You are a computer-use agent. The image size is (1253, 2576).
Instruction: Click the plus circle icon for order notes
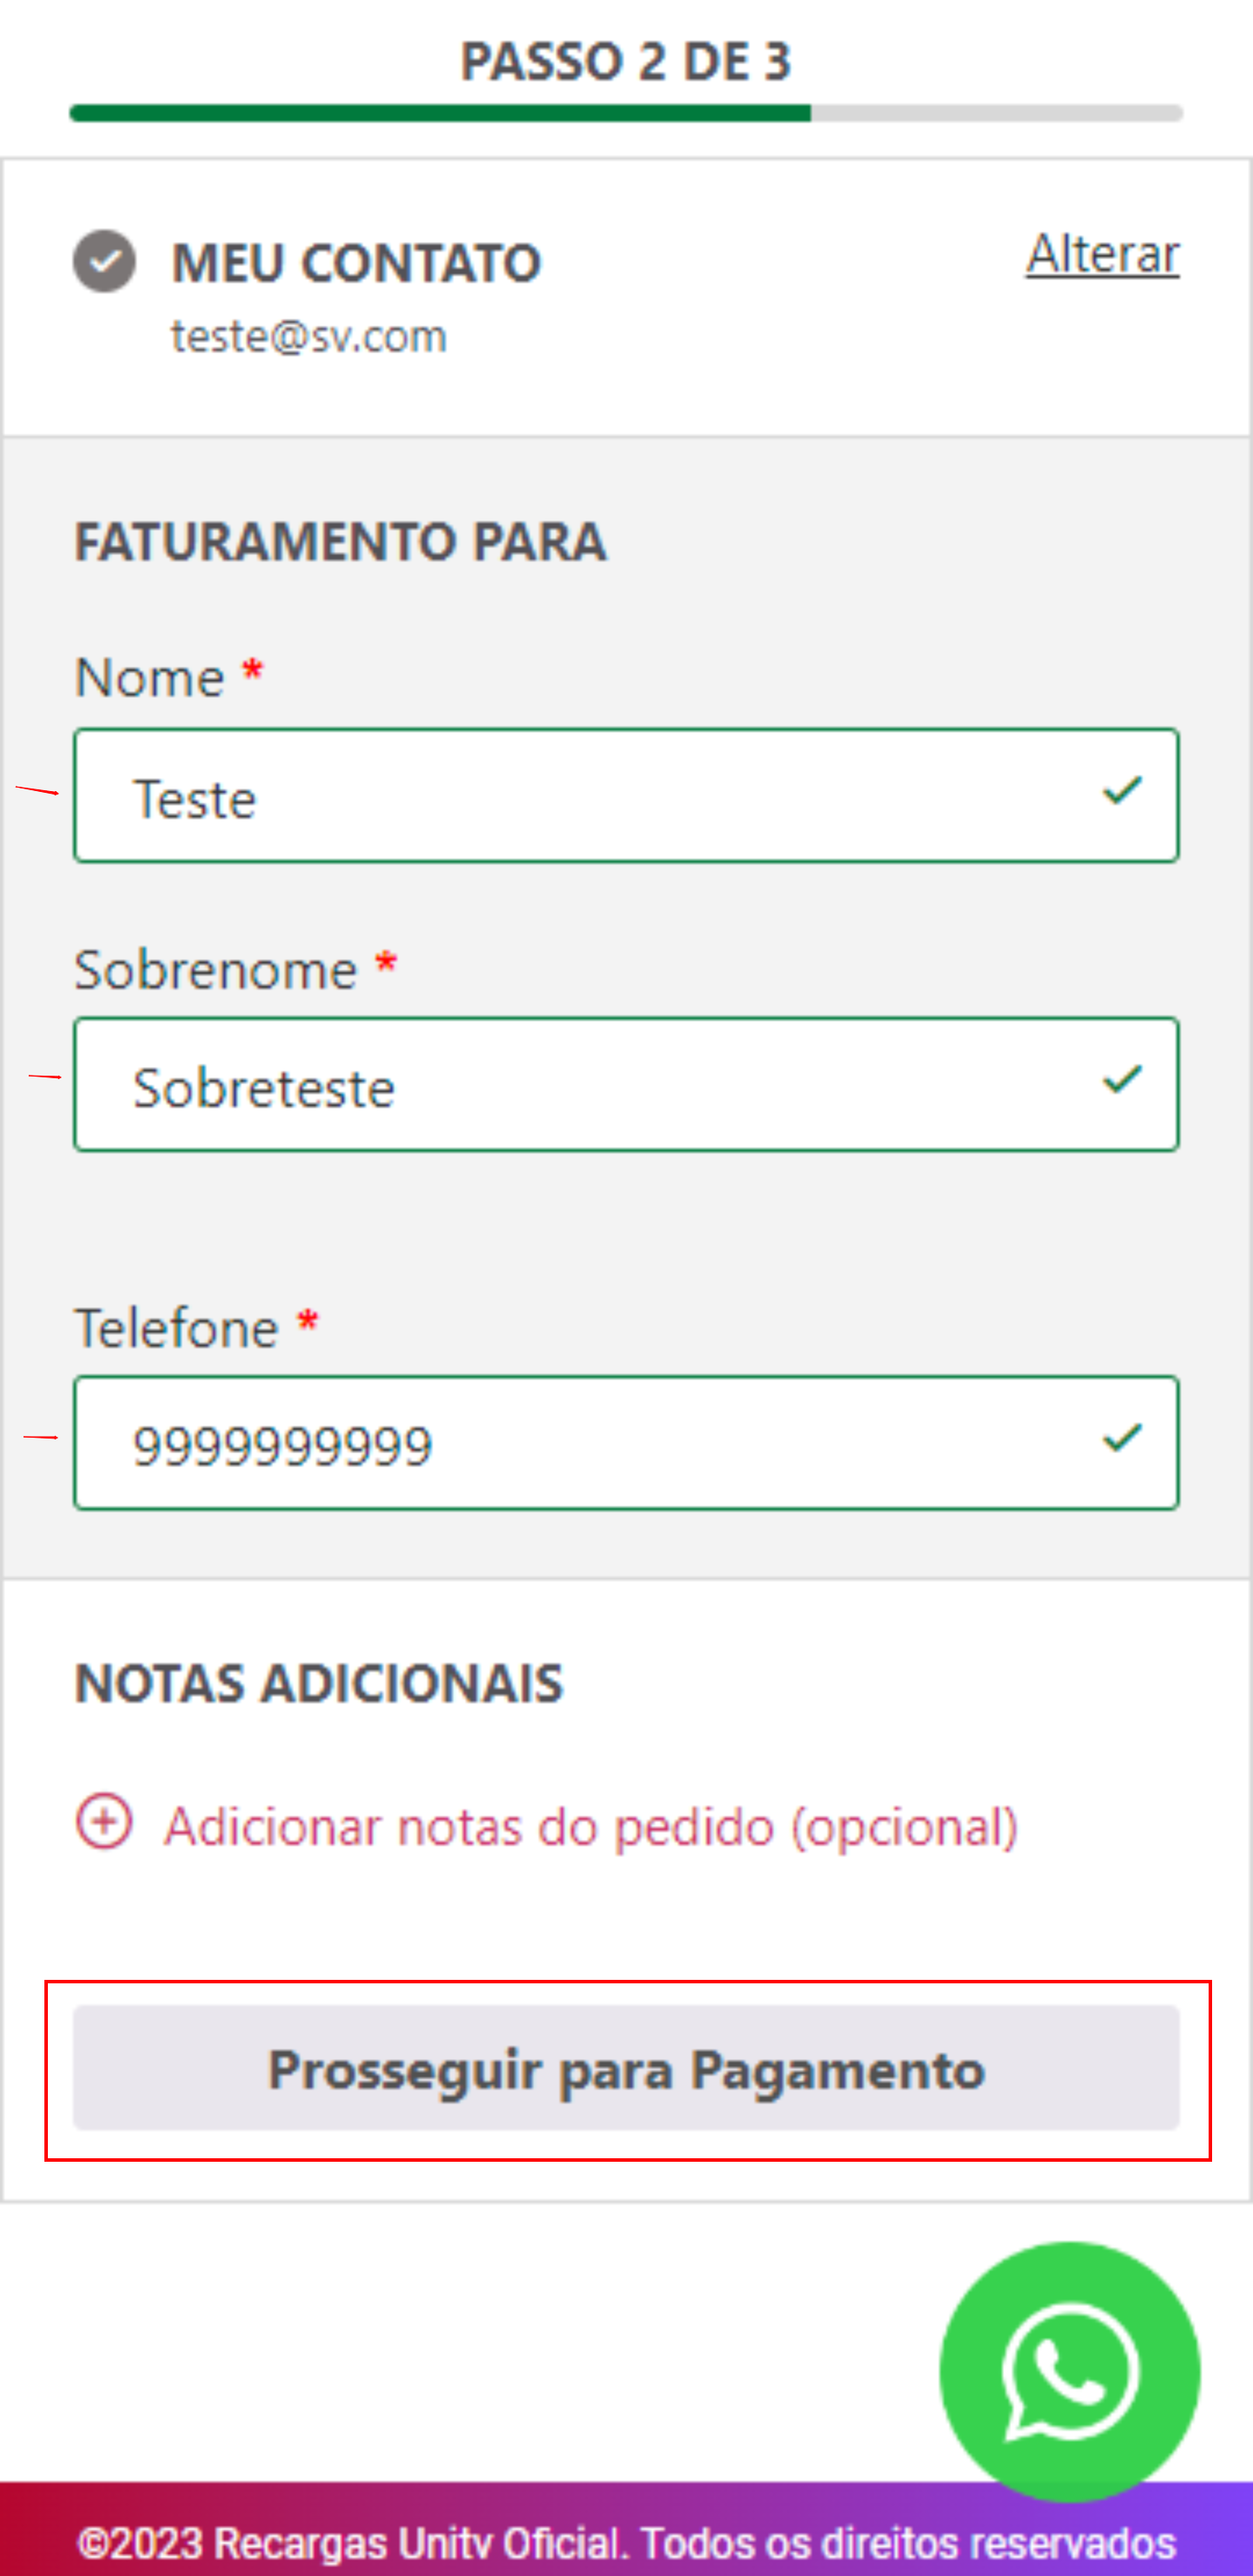(x=104, y=1823)
